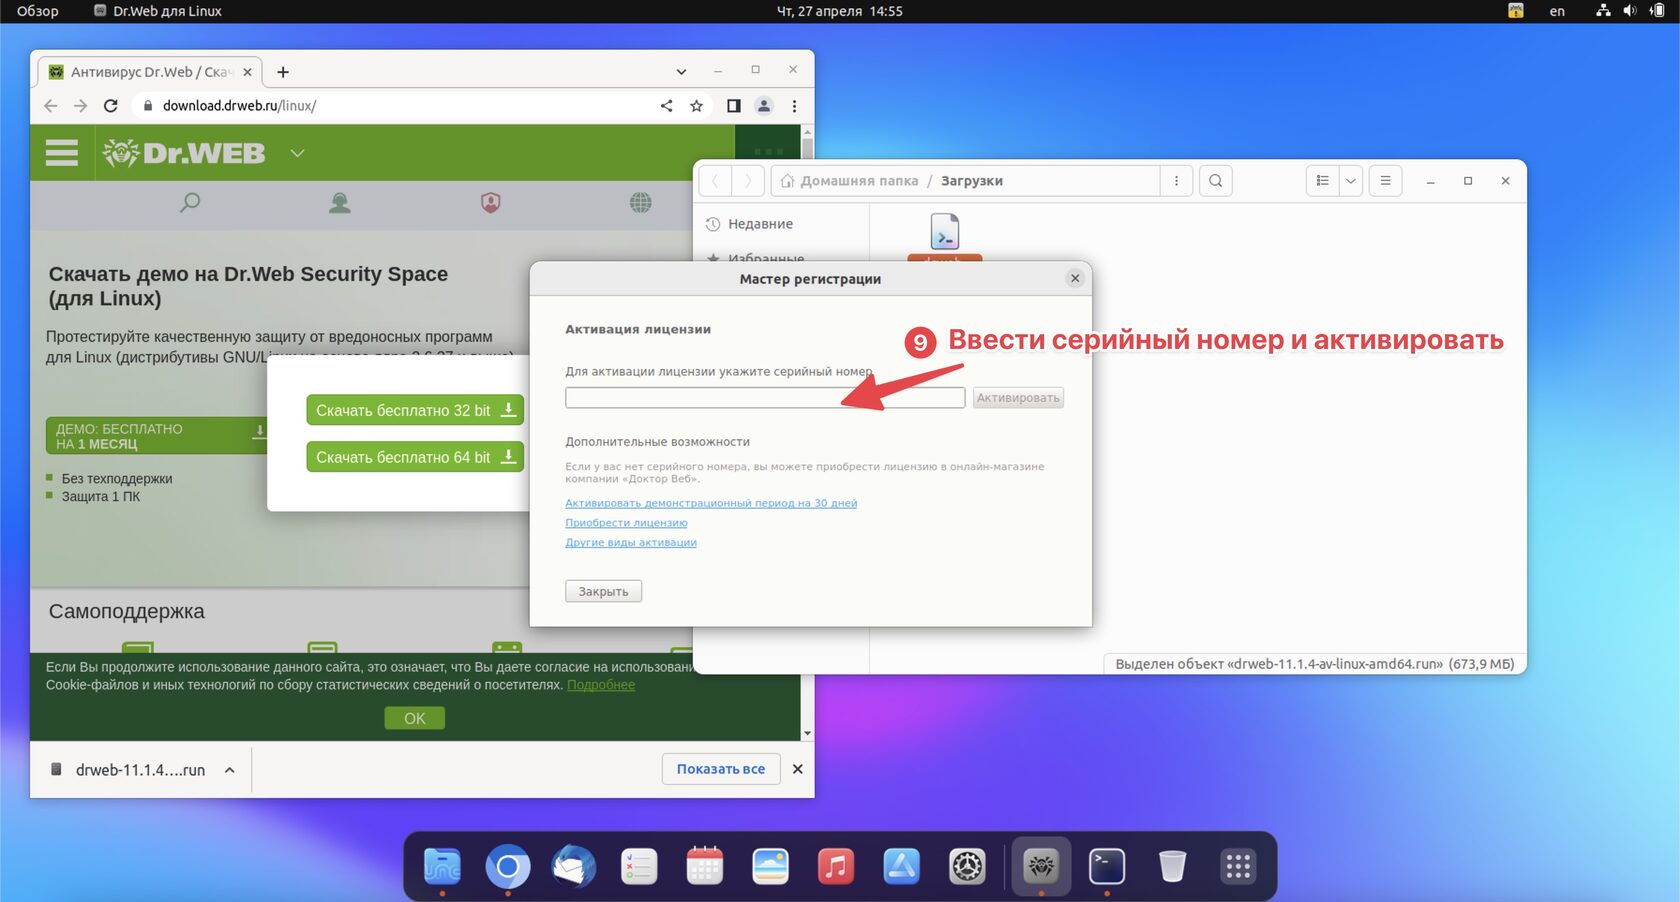Screen dimensions: 1680x902
Task: Click the globe language icon on Dr.Web site
Action: click(641, 203)
